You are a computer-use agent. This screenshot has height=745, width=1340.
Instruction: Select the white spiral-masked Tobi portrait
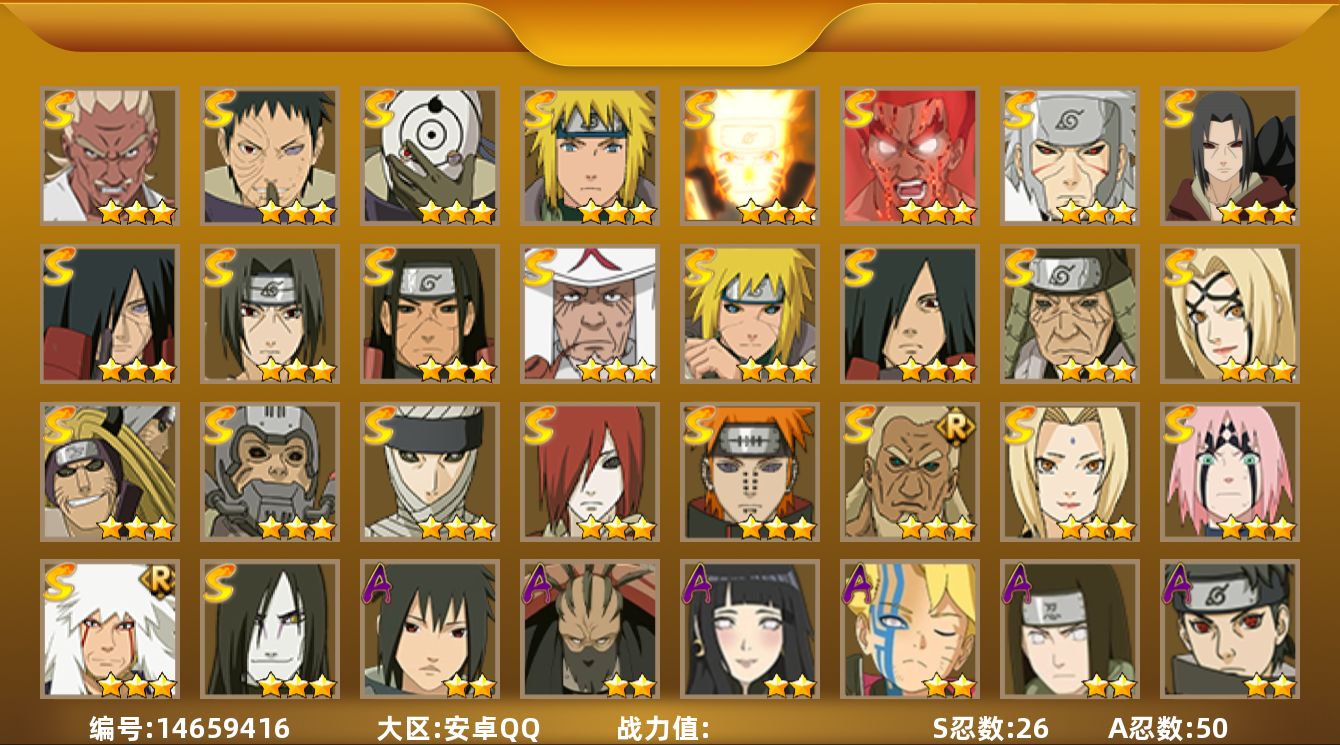[430, 156]
